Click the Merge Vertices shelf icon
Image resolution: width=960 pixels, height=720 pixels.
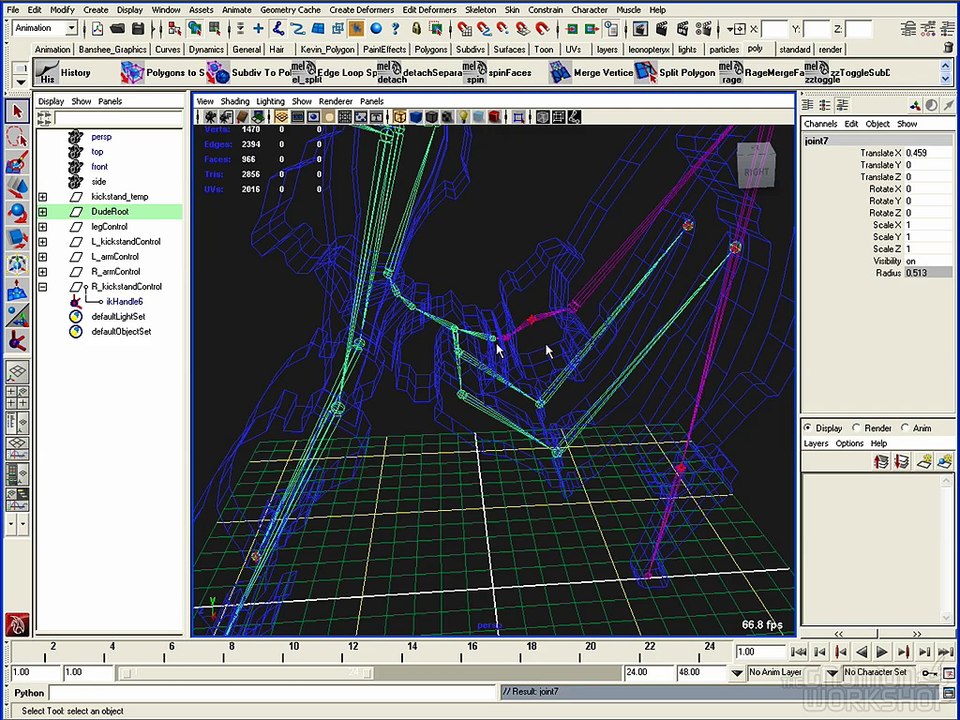[x=560, y=72]
